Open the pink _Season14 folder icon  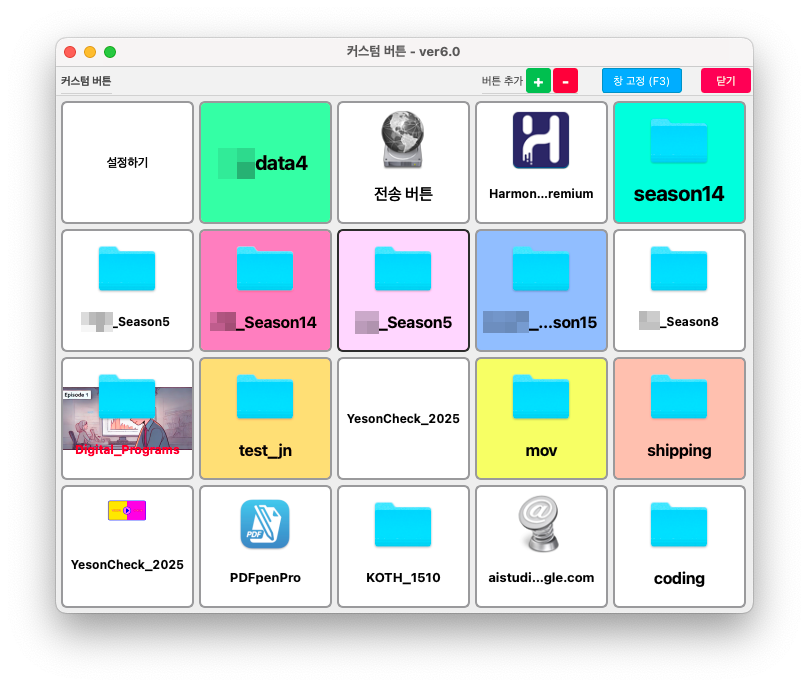265,269
